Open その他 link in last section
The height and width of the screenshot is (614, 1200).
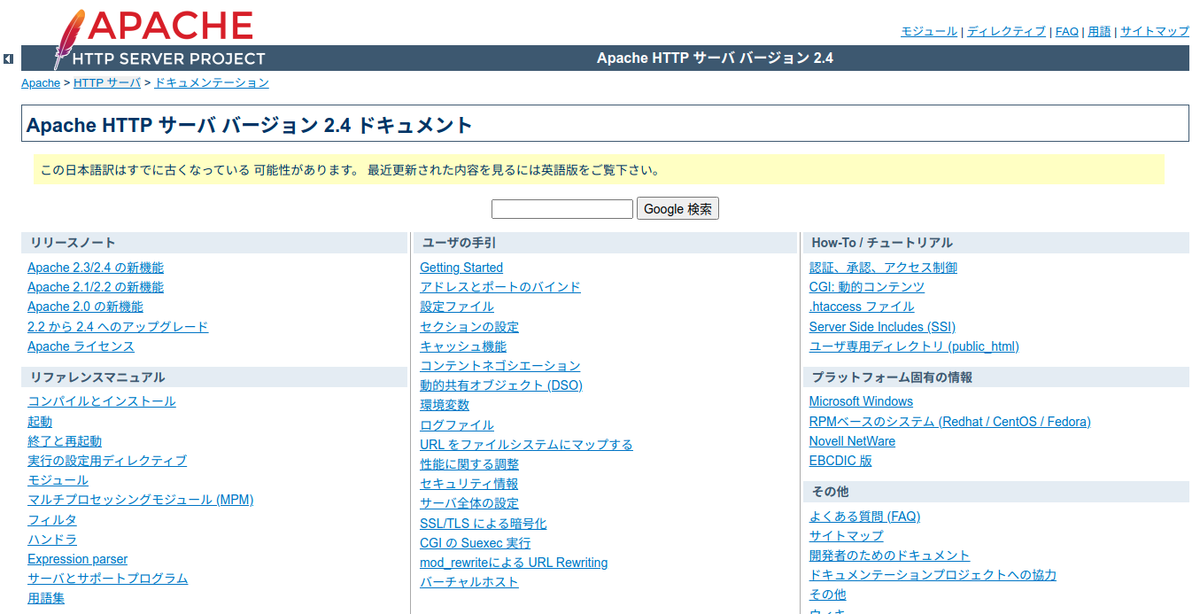click(x=827, y=595)
